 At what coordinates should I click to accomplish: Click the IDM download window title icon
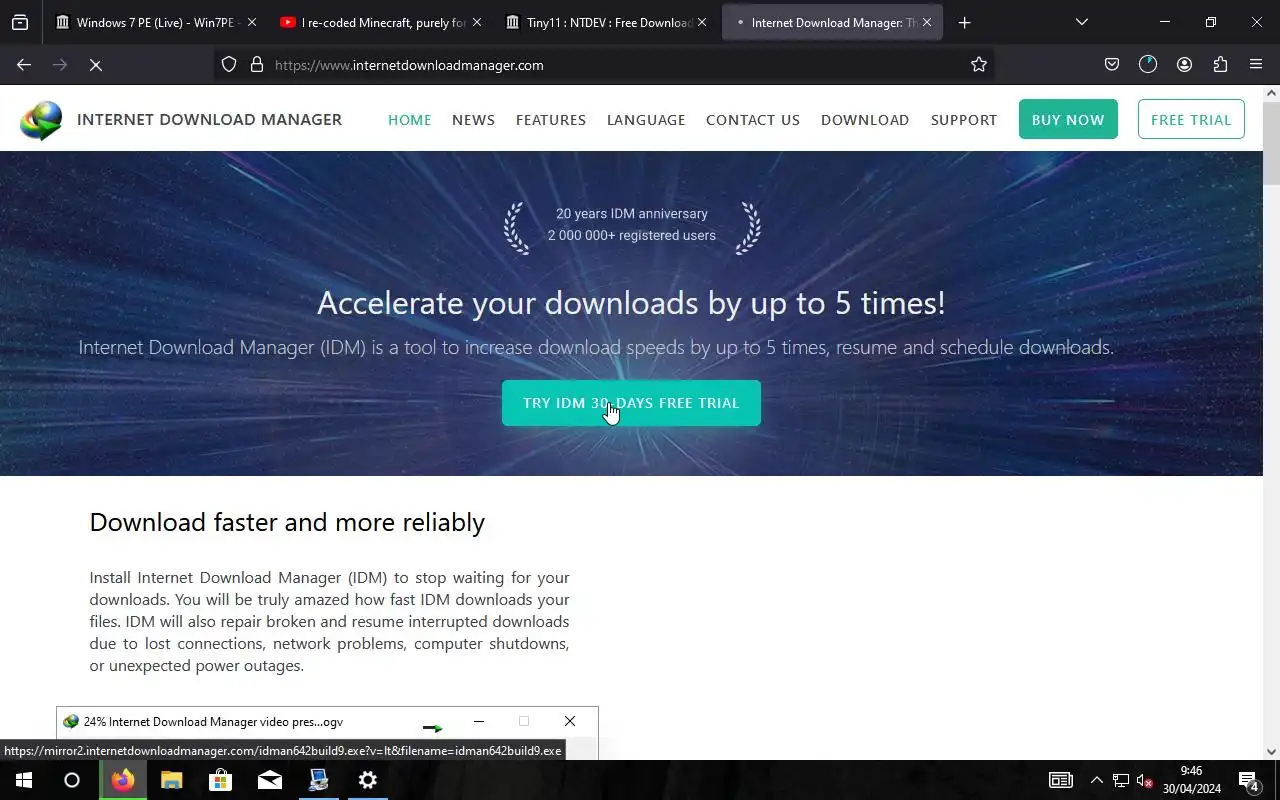[71, 722]
